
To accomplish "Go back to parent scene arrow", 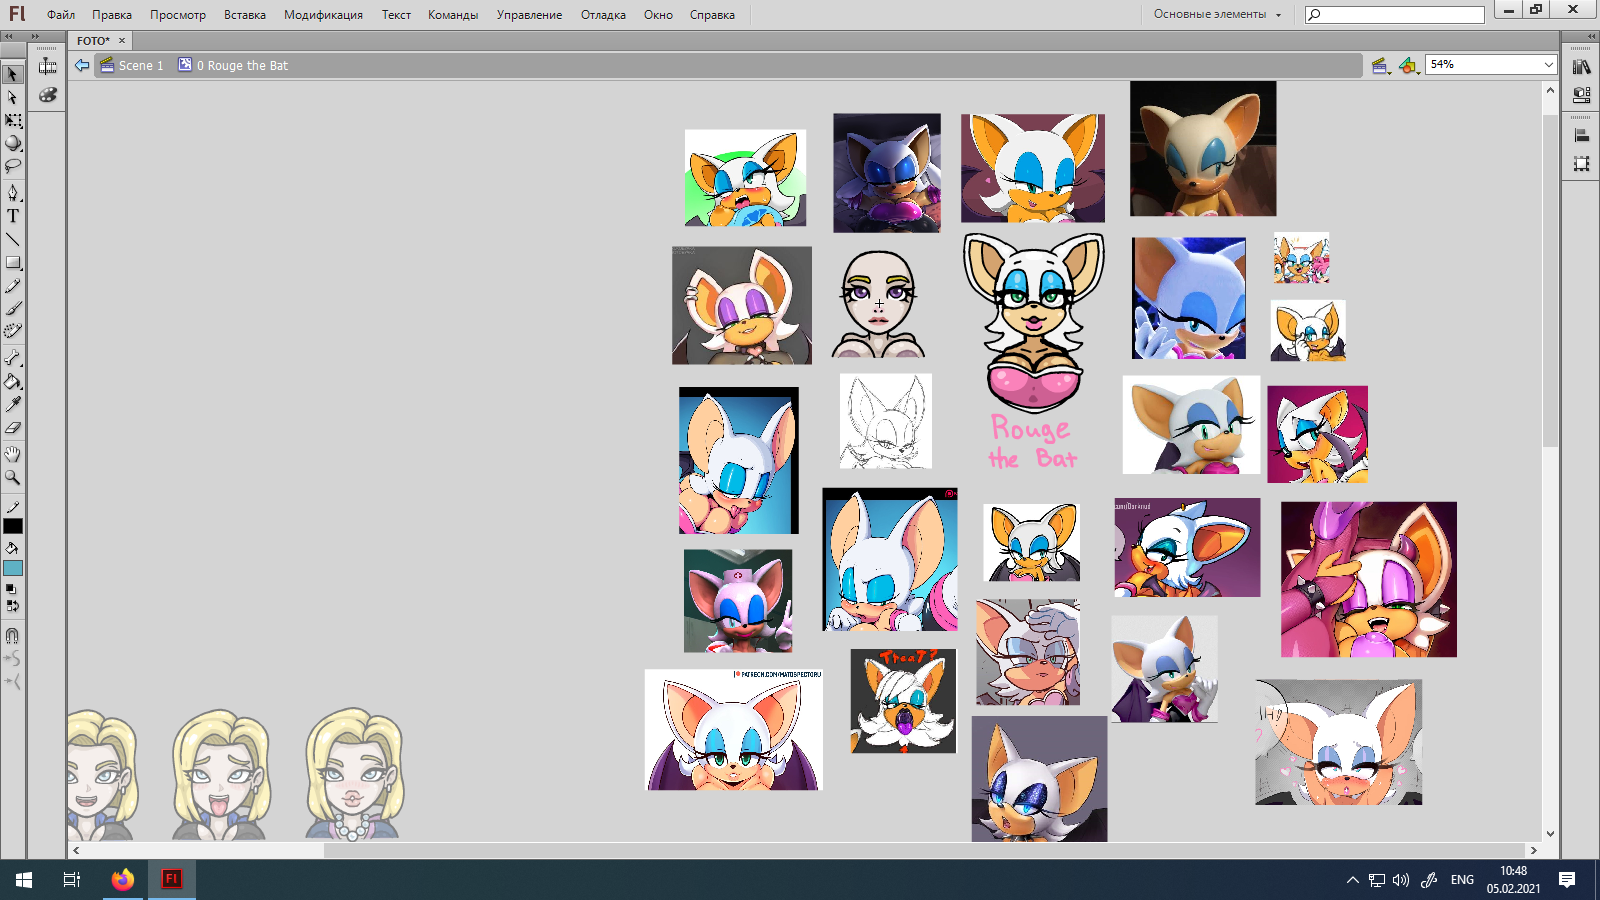I will tap(82, 65).
